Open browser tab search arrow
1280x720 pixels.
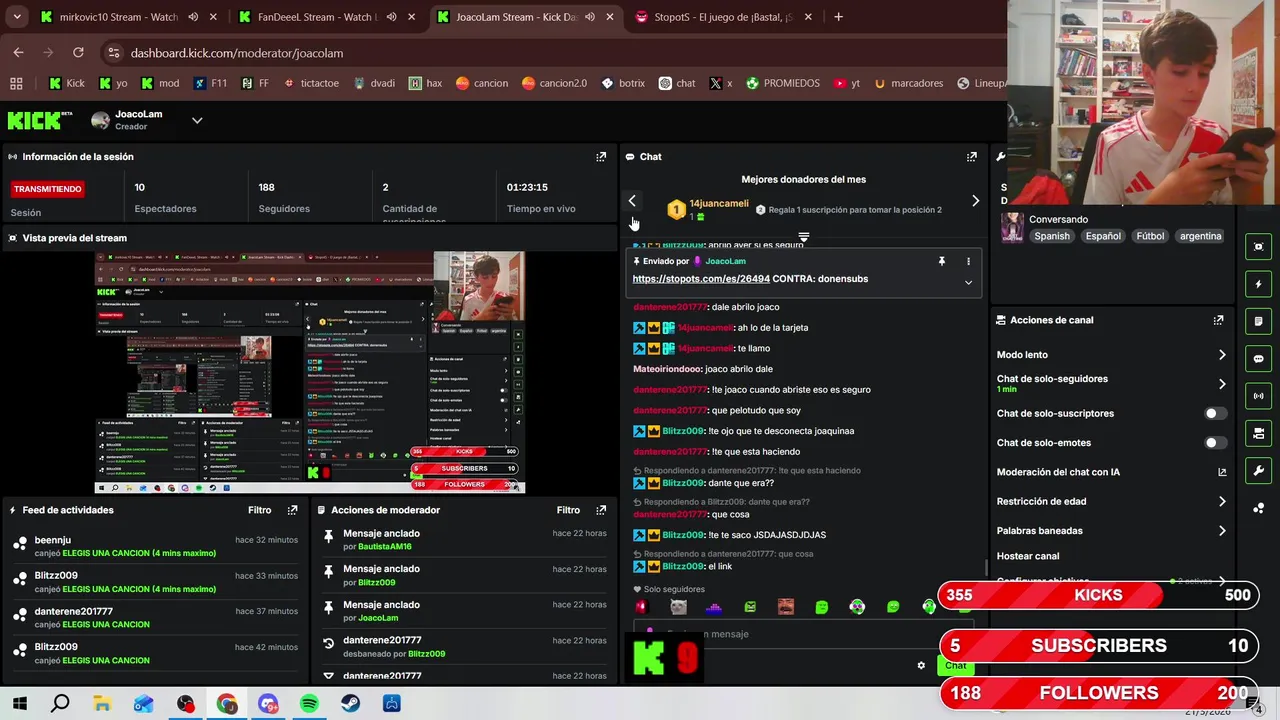(16, 17)
